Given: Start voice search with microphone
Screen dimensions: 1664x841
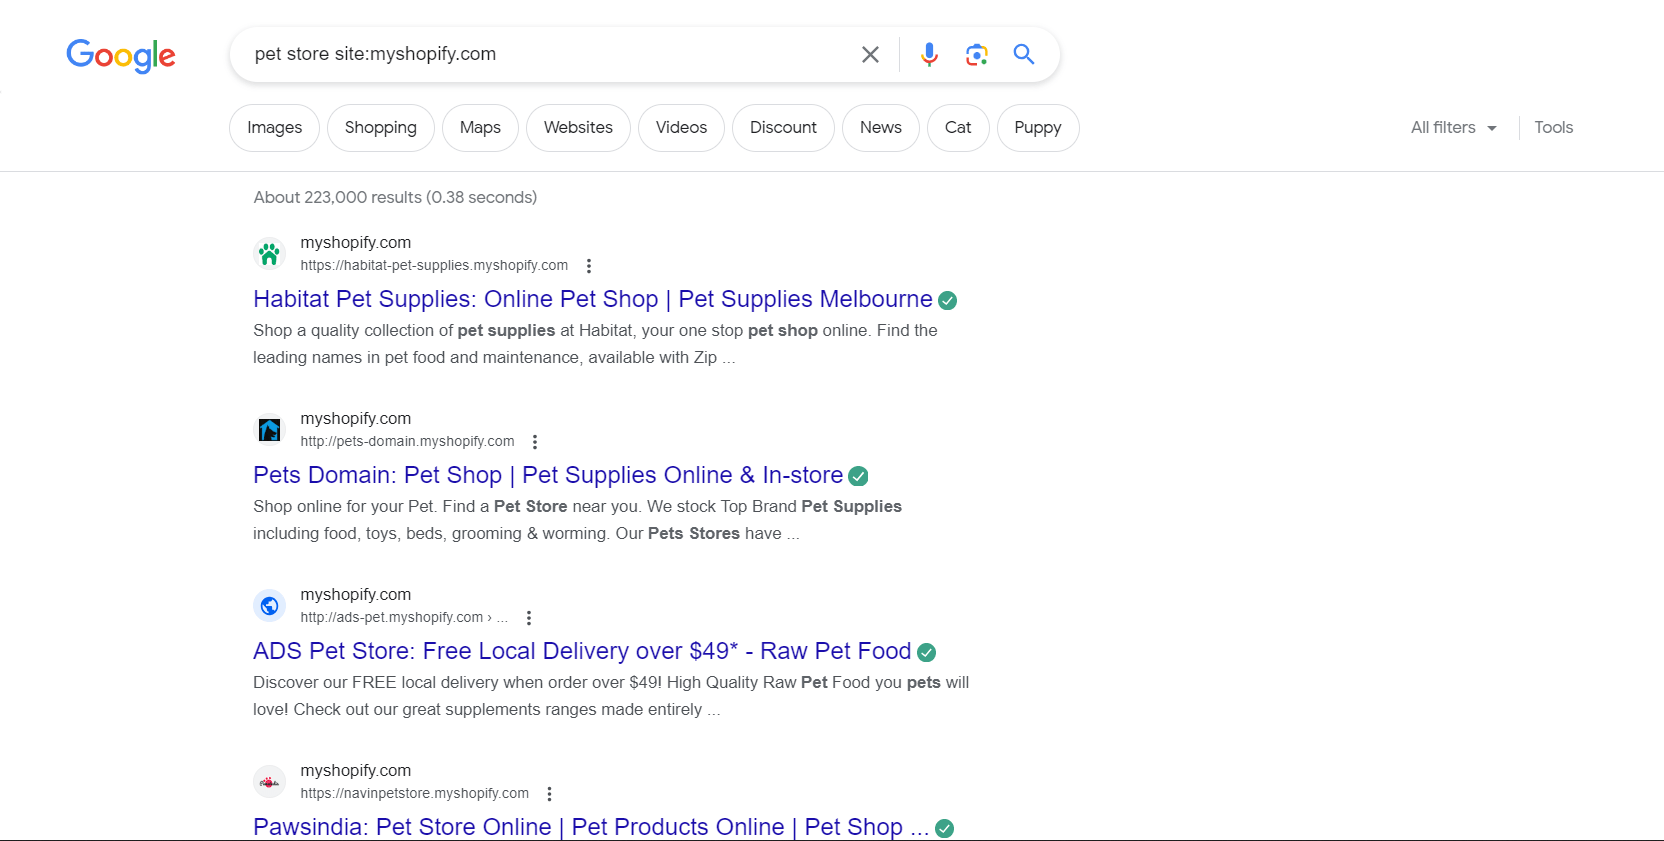Looking at the screenshot, I should (929, 54).
